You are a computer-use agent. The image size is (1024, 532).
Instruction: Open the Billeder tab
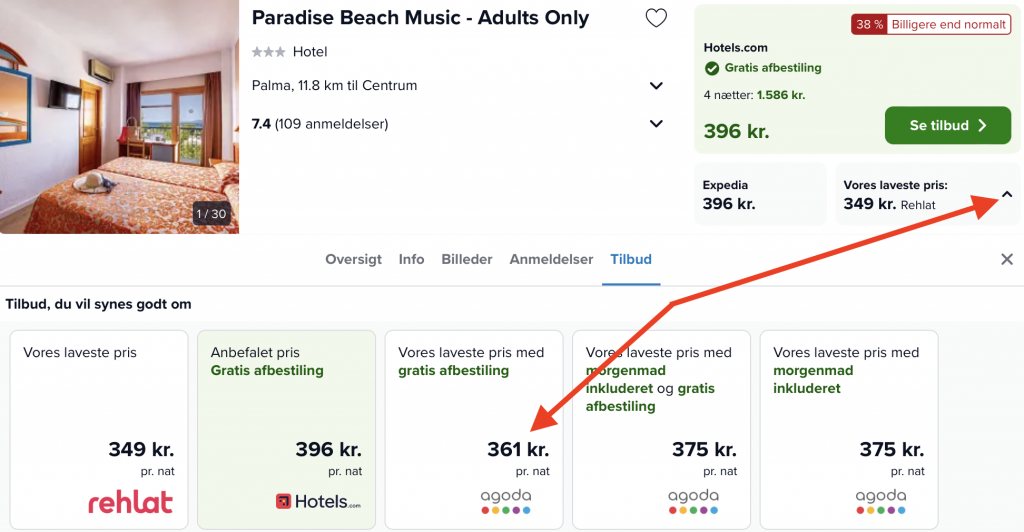point(466,259)
